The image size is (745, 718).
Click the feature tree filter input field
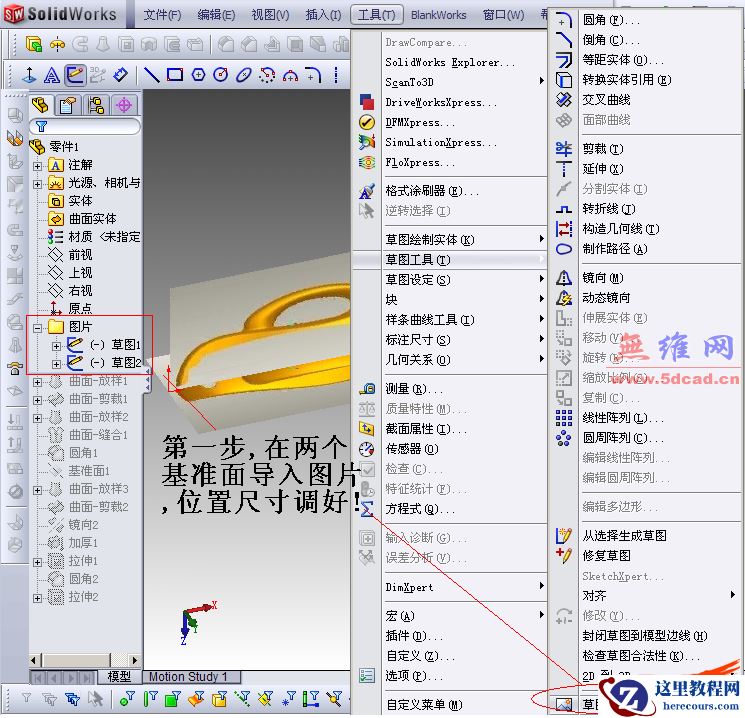pyautogui.click(x=88, y=127)
